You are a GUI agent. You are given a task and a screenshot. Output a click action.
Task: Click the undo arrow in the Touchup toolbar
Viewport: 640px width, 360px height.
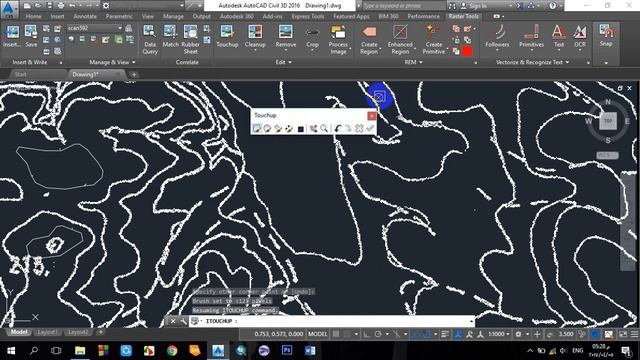(338, 129)
